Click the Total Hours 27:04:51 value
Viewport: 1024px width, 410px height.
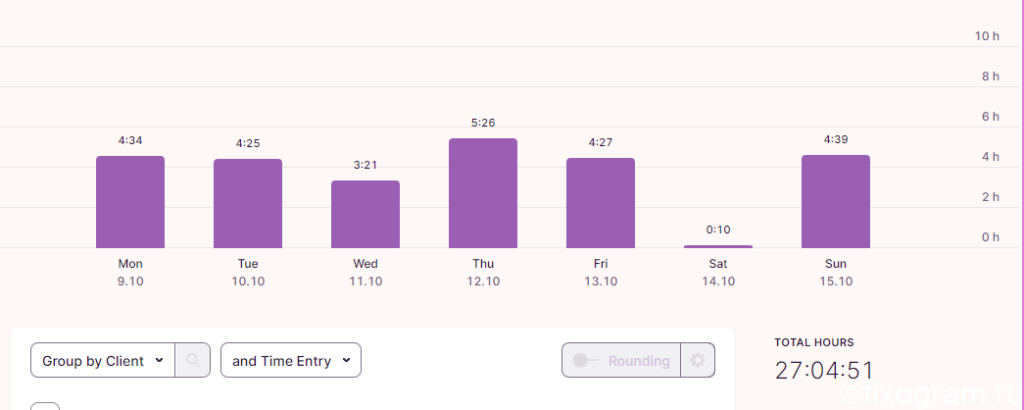pos(824,370)
